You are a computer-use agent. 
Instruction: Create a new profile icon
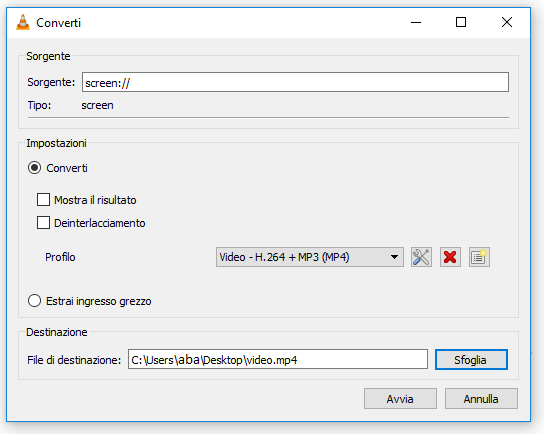tap(479, 257)
